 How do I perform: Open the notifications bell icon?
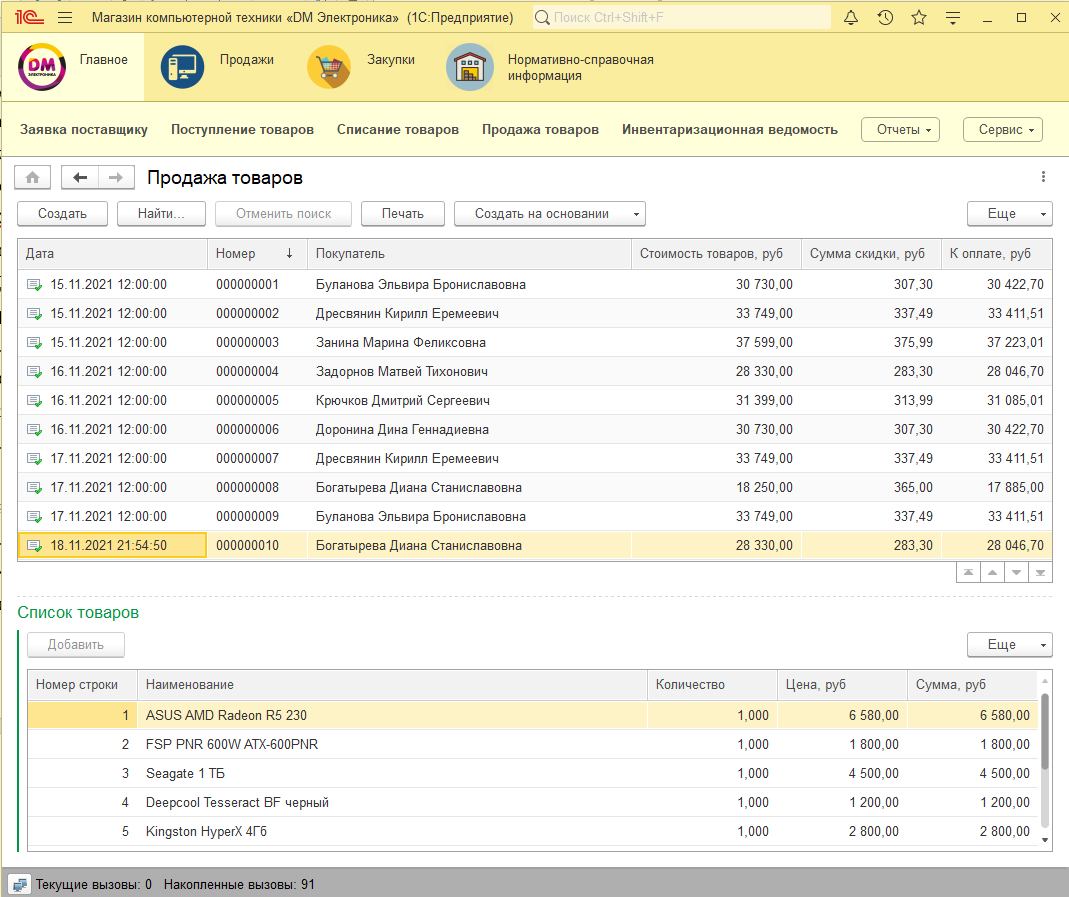coord(851,18)
